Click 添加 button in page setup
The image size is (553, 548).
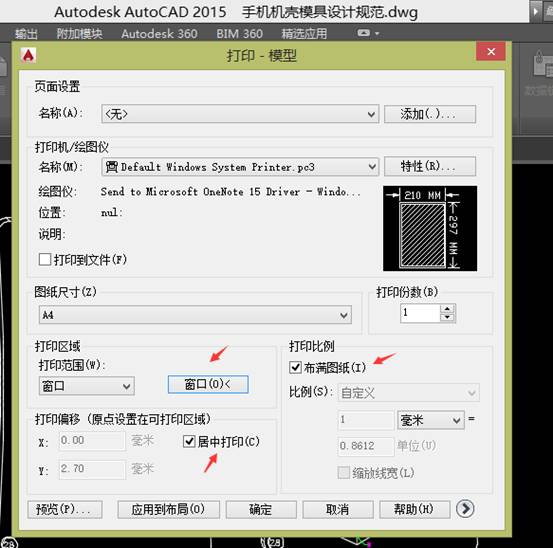pos(430,114)
